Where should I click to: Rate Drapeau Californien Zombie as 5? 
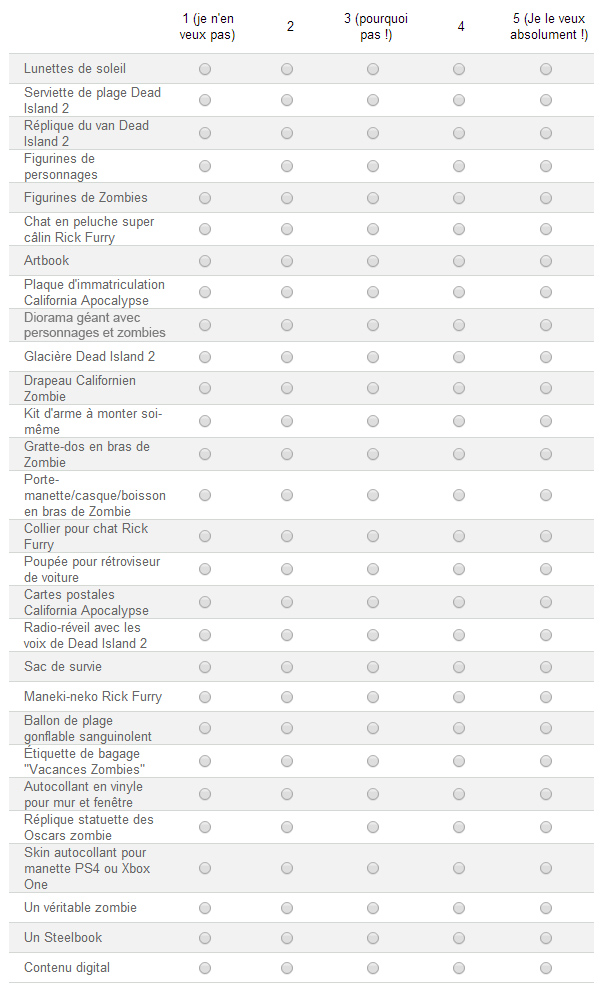(x=546, y=388)
